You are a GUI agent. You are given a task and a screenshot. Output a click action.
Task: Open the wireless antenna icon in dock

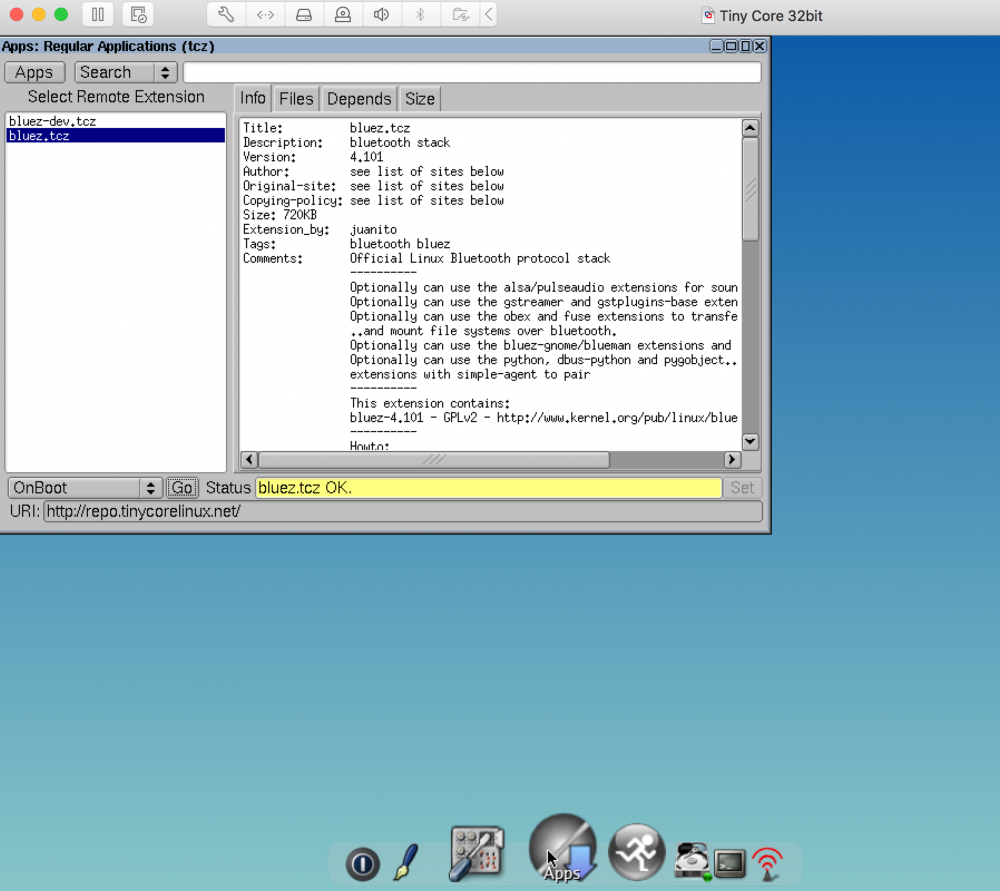click(768, 860)
